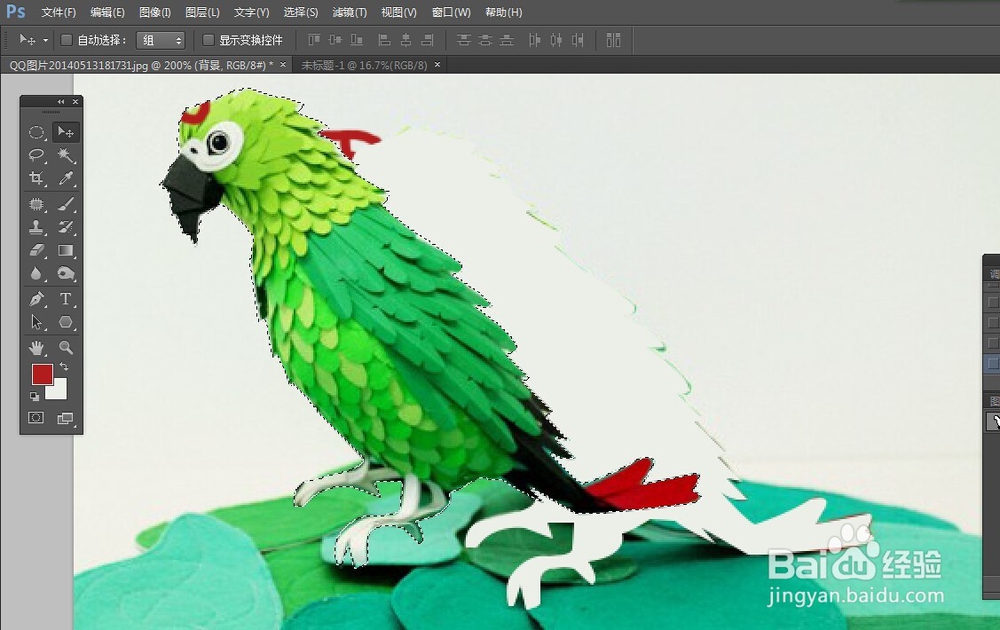Open the 视图(V) menu

point(399,12)
